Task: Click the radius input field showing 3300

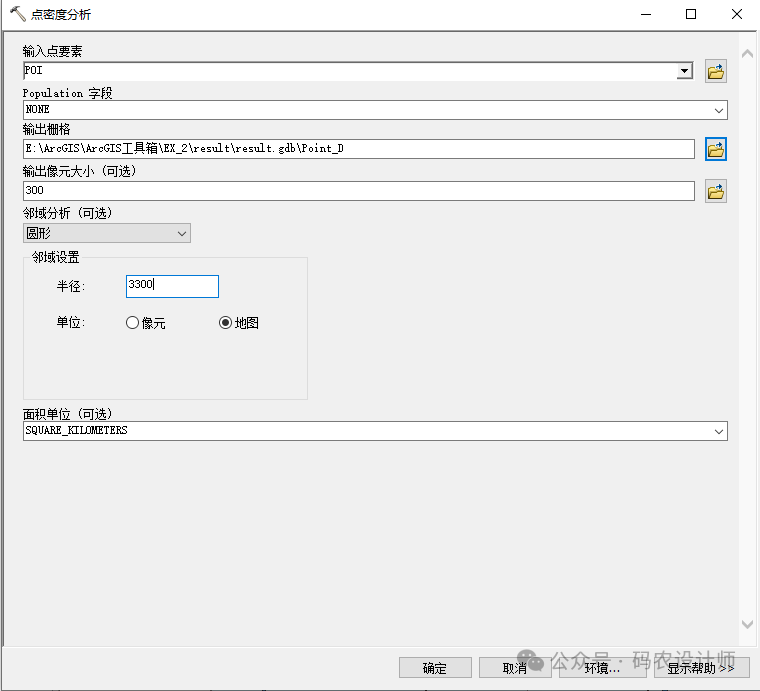Action: coord(172,286)
